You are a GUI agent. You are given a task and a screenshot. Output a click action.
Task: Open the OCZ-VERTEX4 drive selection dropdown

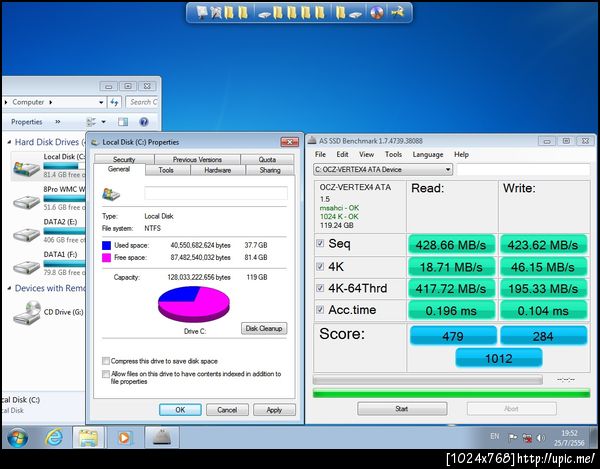pos(447,169)
